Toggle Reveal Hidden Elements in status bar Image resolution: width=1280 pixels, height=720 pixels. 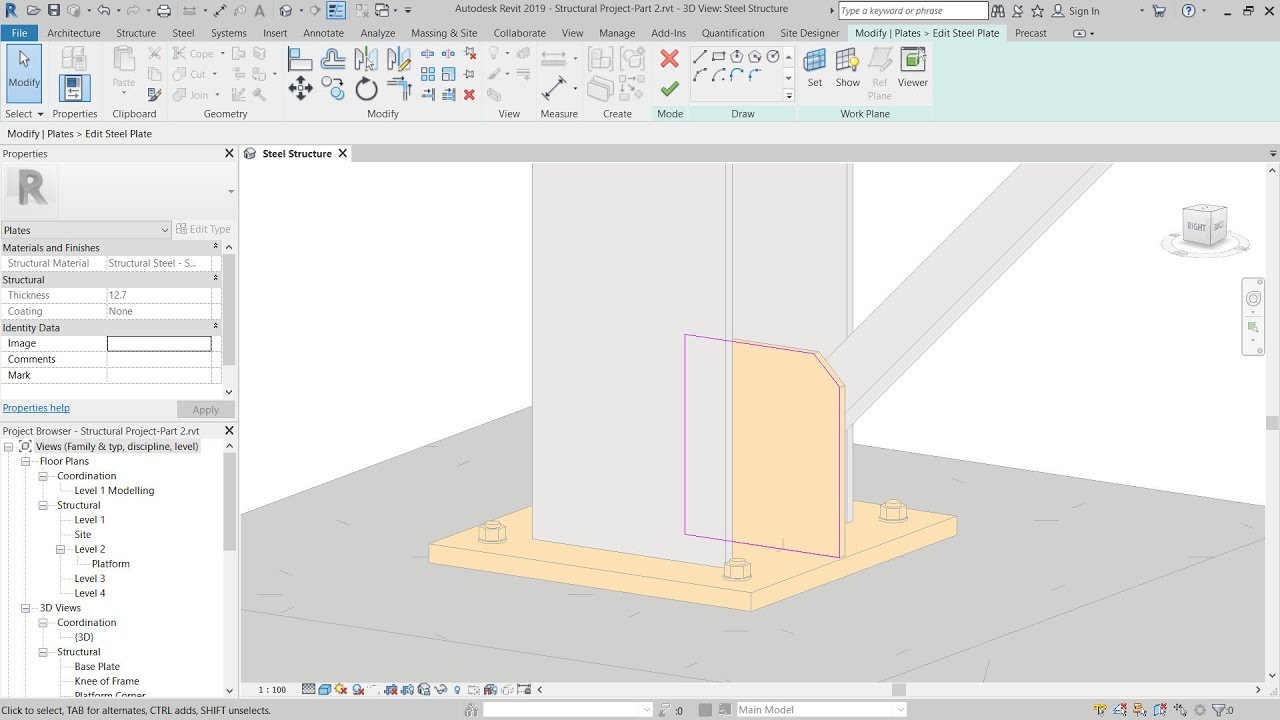(x=457, y=689)
